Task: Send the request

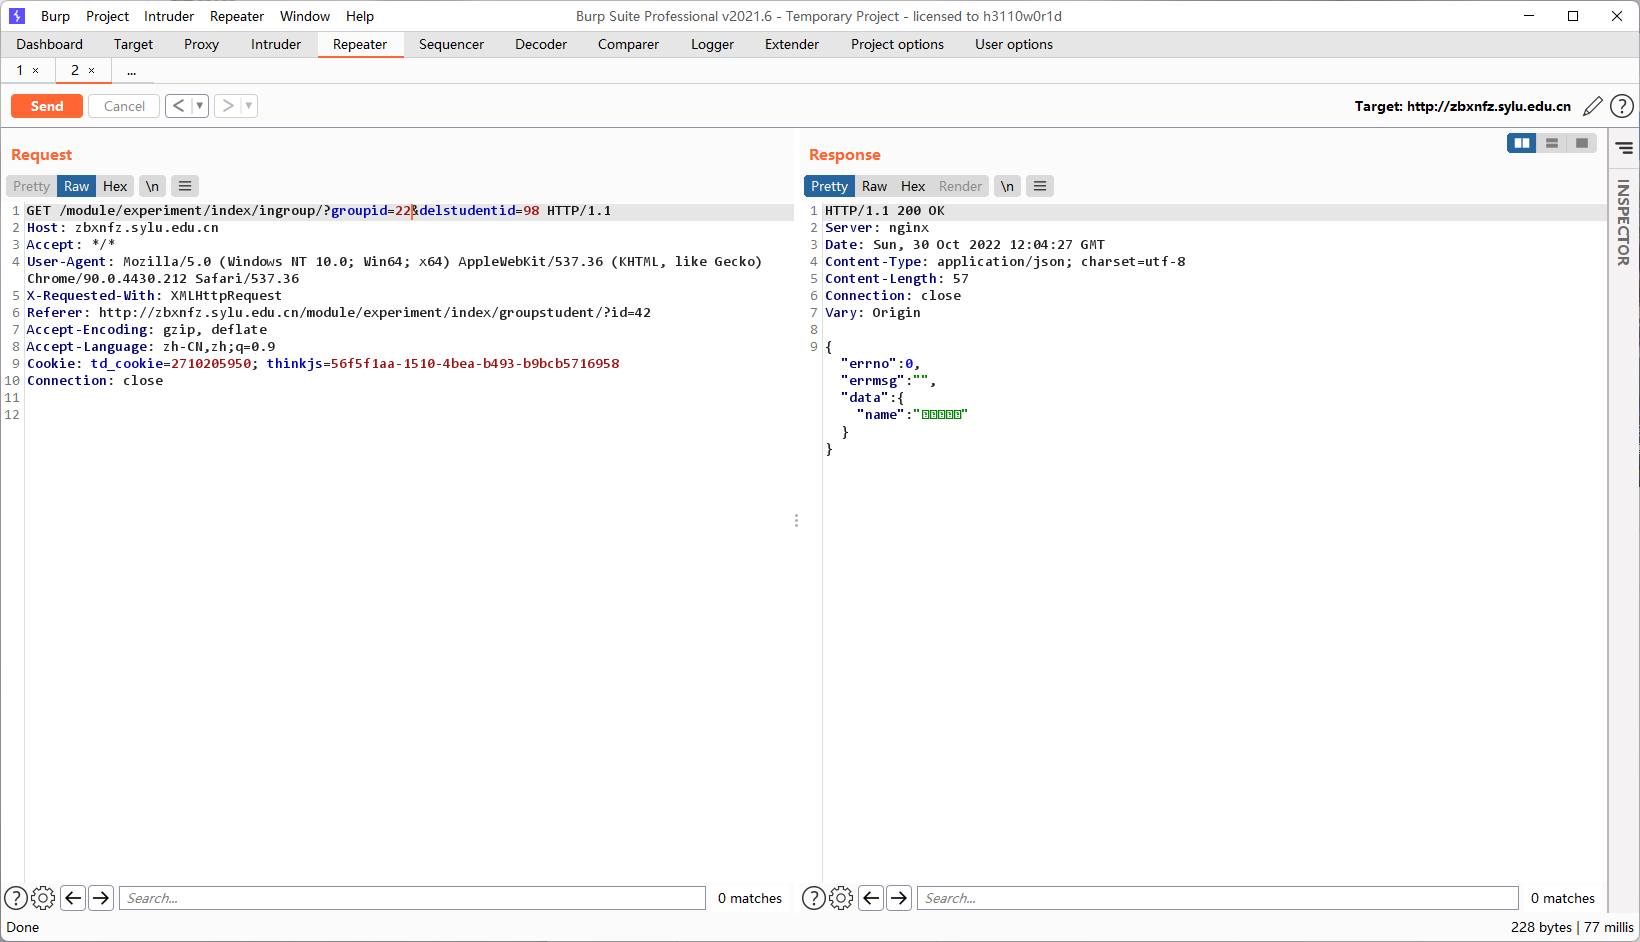Action: [x=47, y=106]
